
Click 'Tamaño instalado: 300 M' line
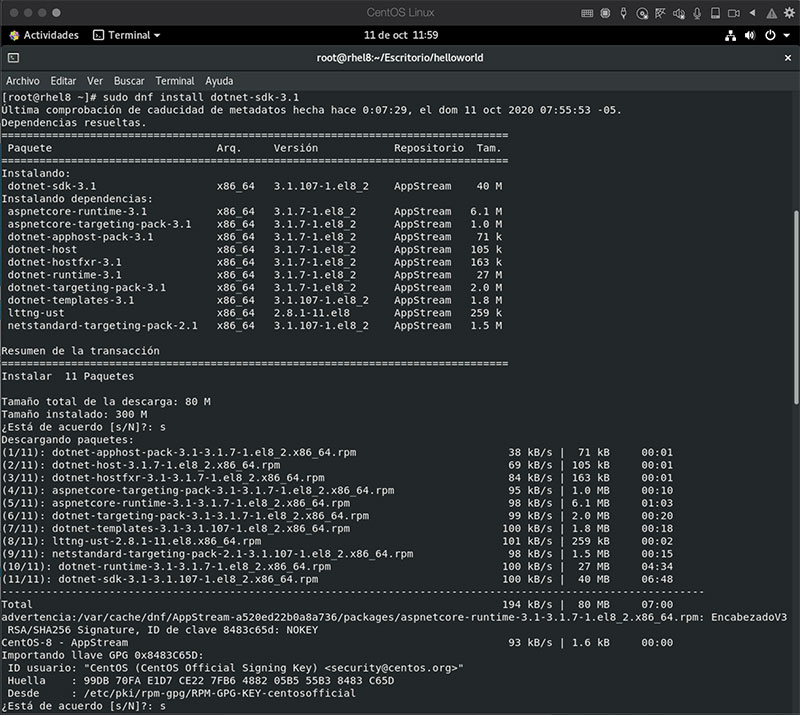tap(74, 414)
